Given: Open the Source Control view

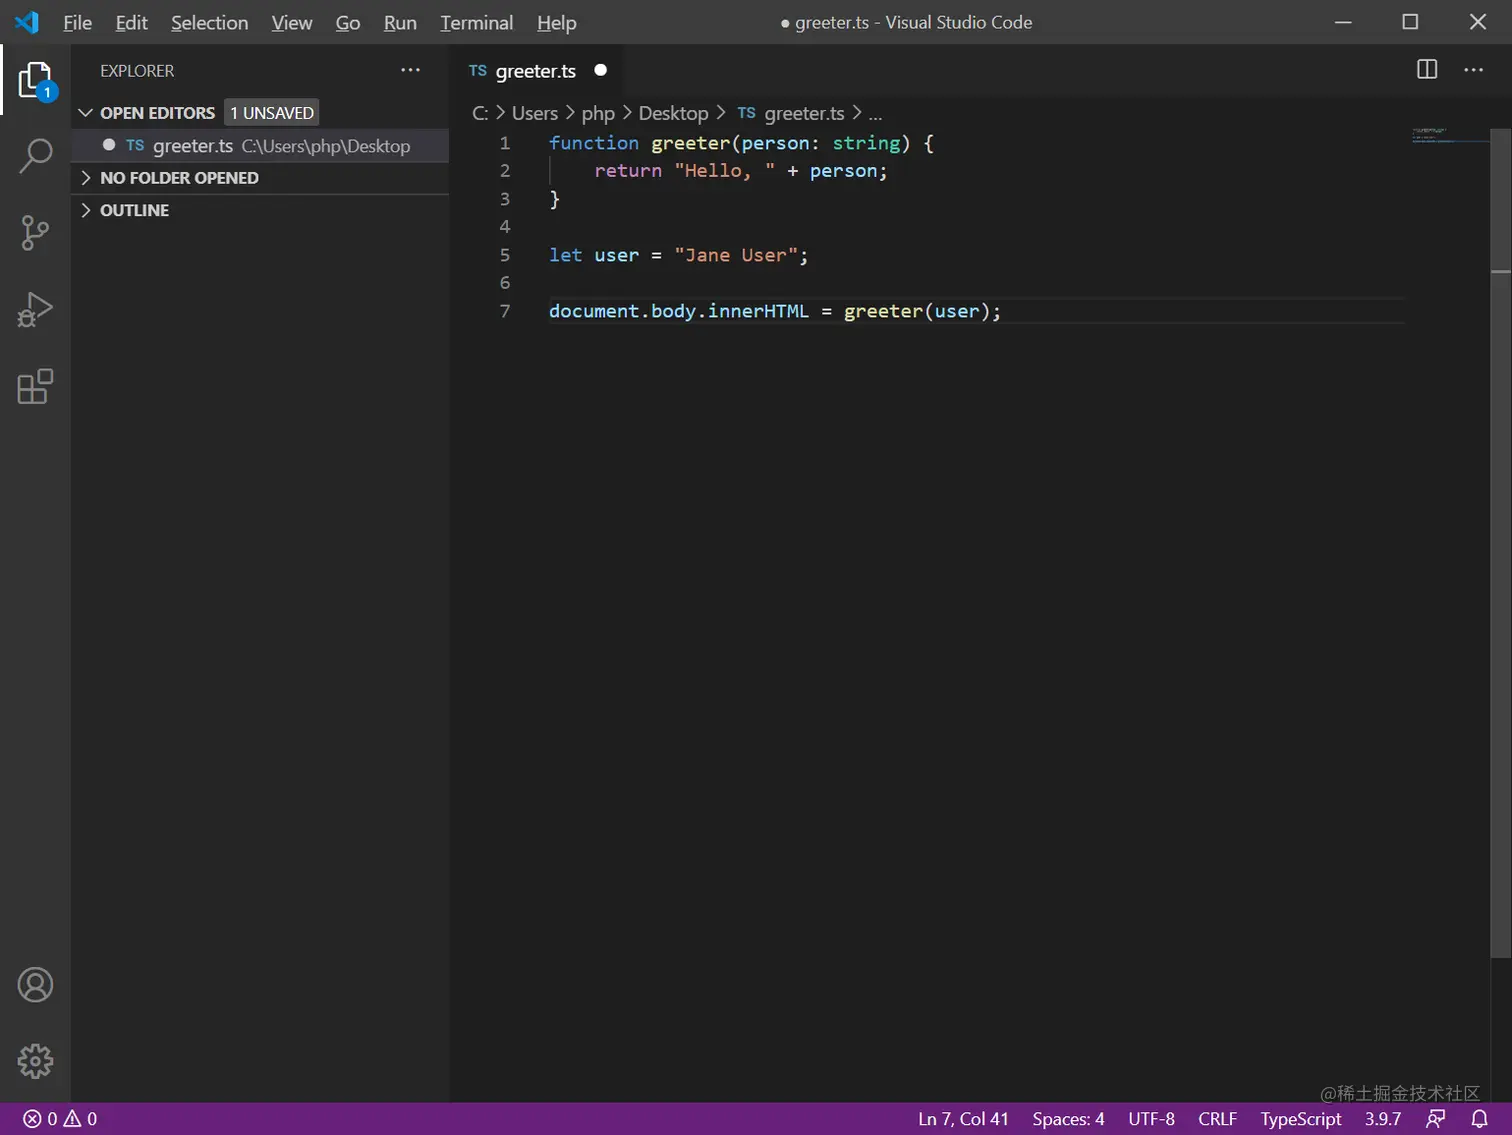Looking at the screenshot, I should point(35,233).
